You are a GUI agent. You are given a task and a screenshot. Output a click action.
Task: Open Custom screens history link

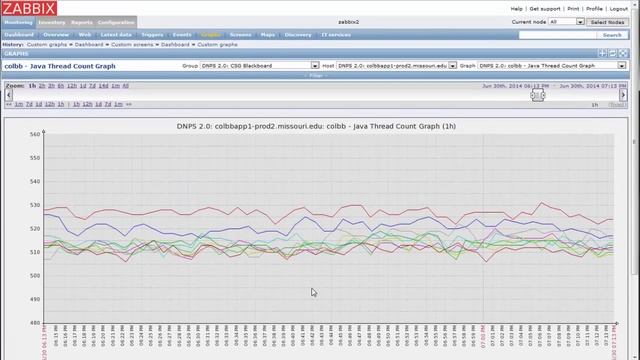(132, 44)
